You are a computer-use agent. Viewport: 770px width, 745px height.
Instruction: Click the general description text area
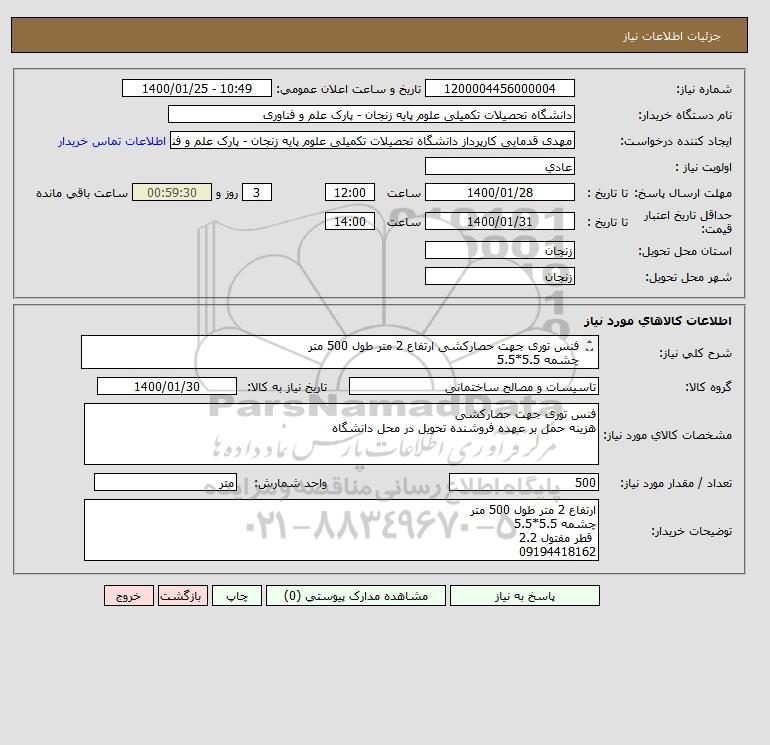click(340, 352)
